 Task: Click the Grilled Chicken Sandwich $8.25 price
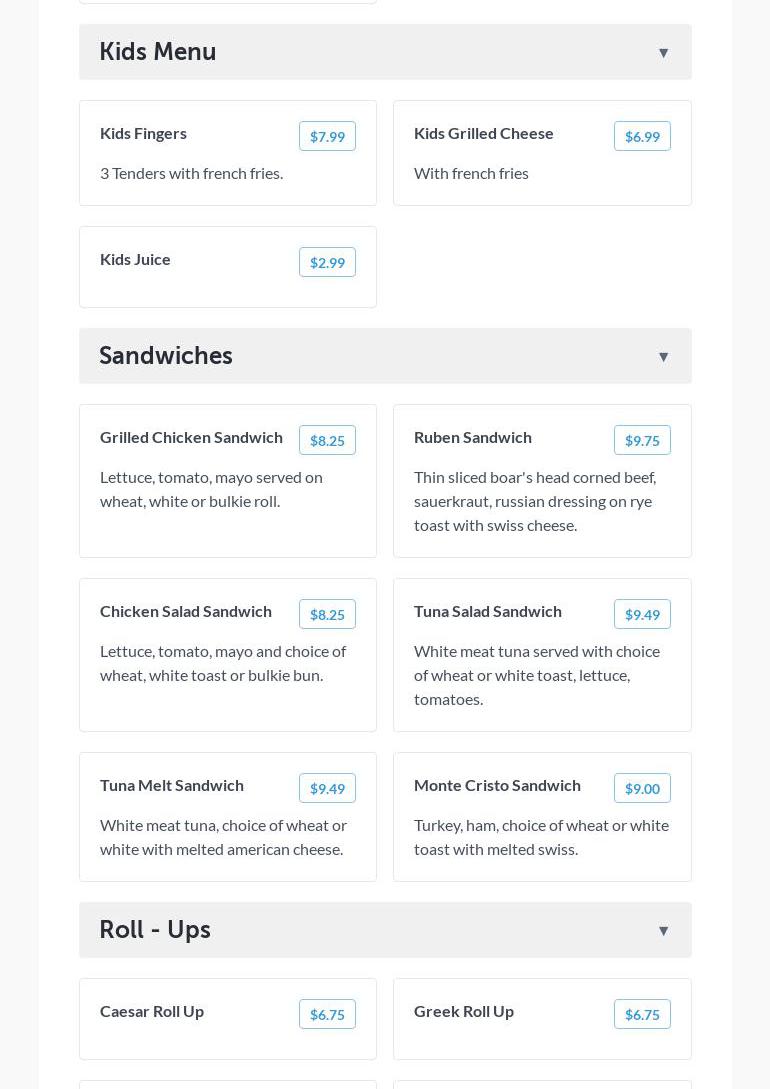(327, 441)
